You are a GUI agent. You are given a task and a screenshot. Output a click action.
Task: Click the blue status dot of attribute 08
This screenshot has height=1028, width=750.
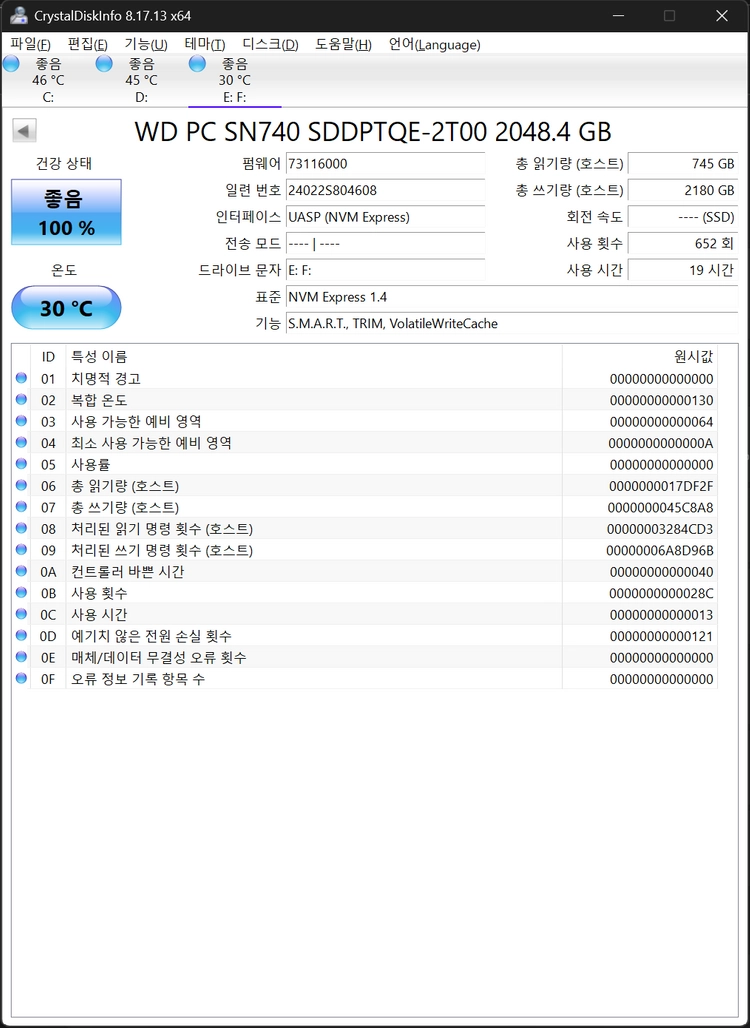coord(22,528)
